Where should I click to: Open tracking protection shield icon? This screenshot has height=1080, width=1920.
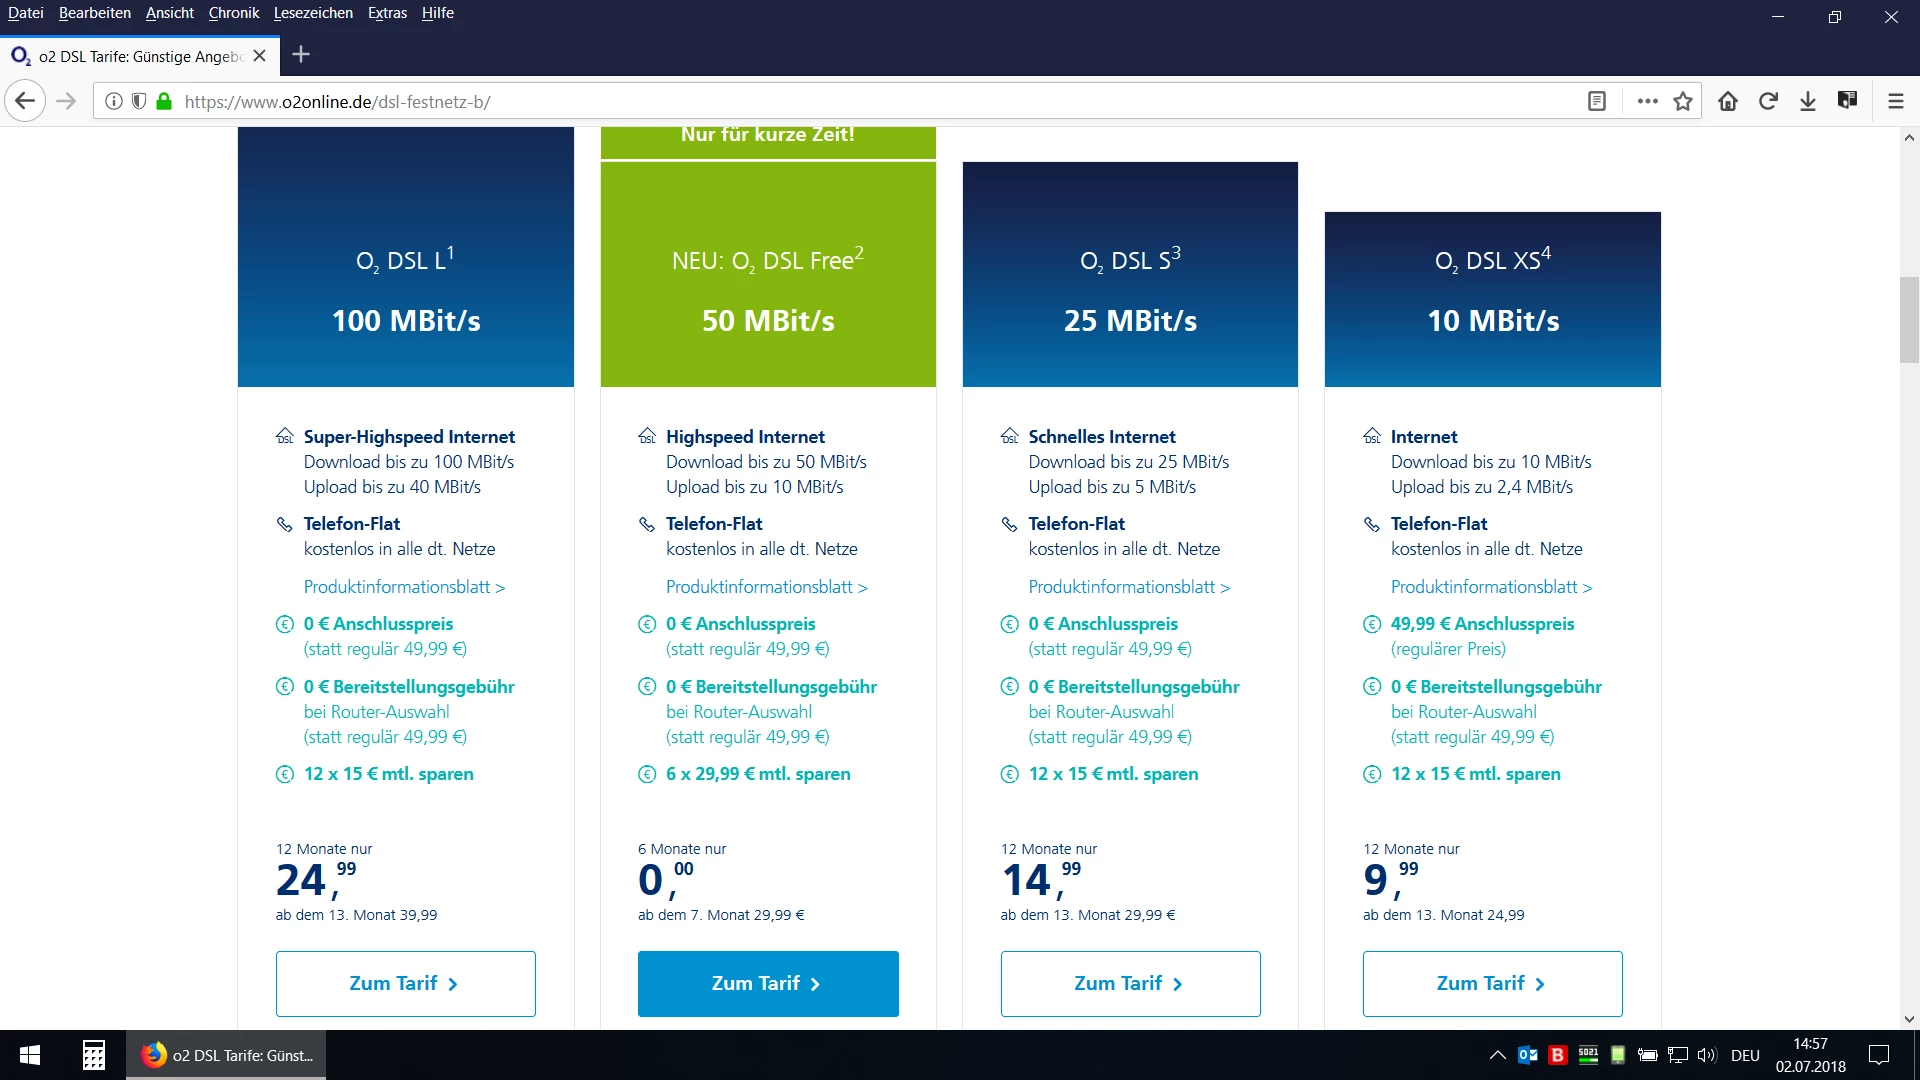pyautogui.click(x=139, y=101)
